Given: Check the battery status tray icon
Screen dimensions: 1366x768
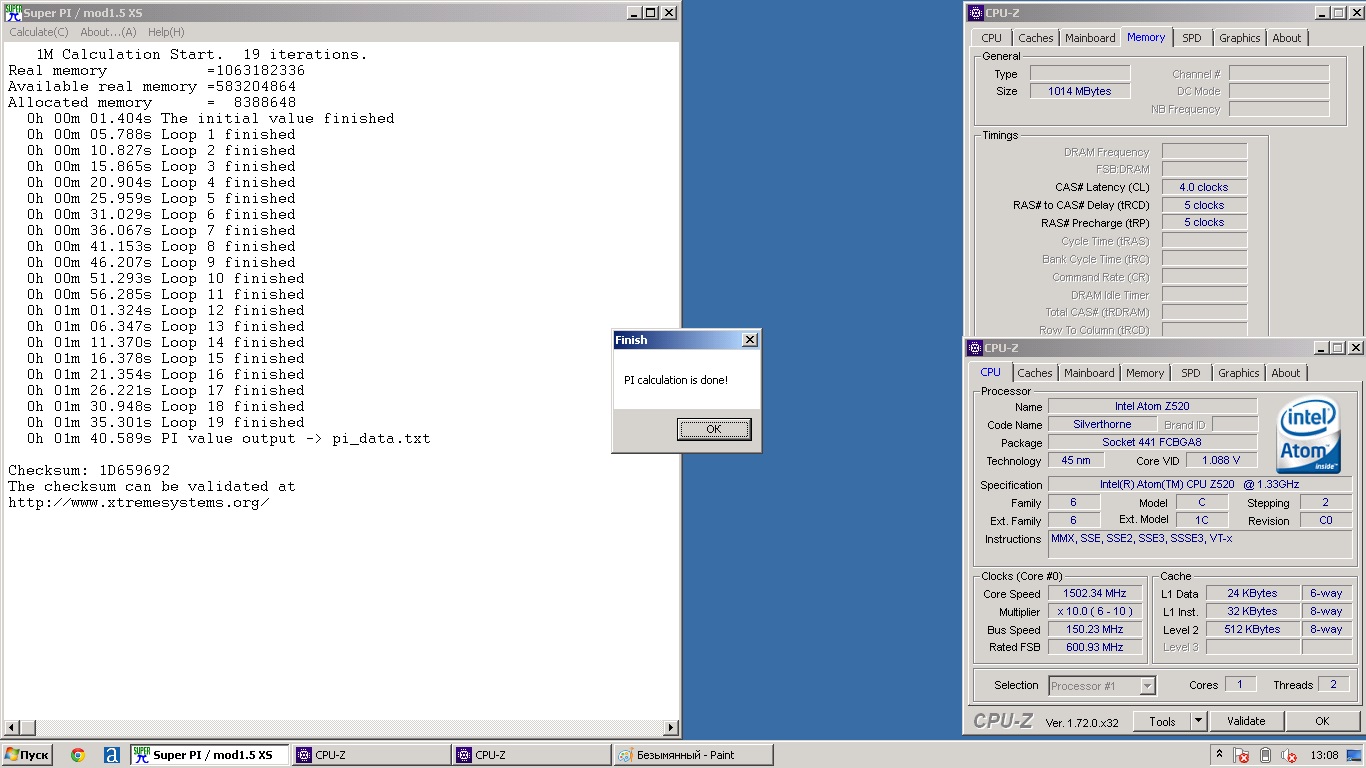Looking at the screenshot, I should pos(1265,755).
